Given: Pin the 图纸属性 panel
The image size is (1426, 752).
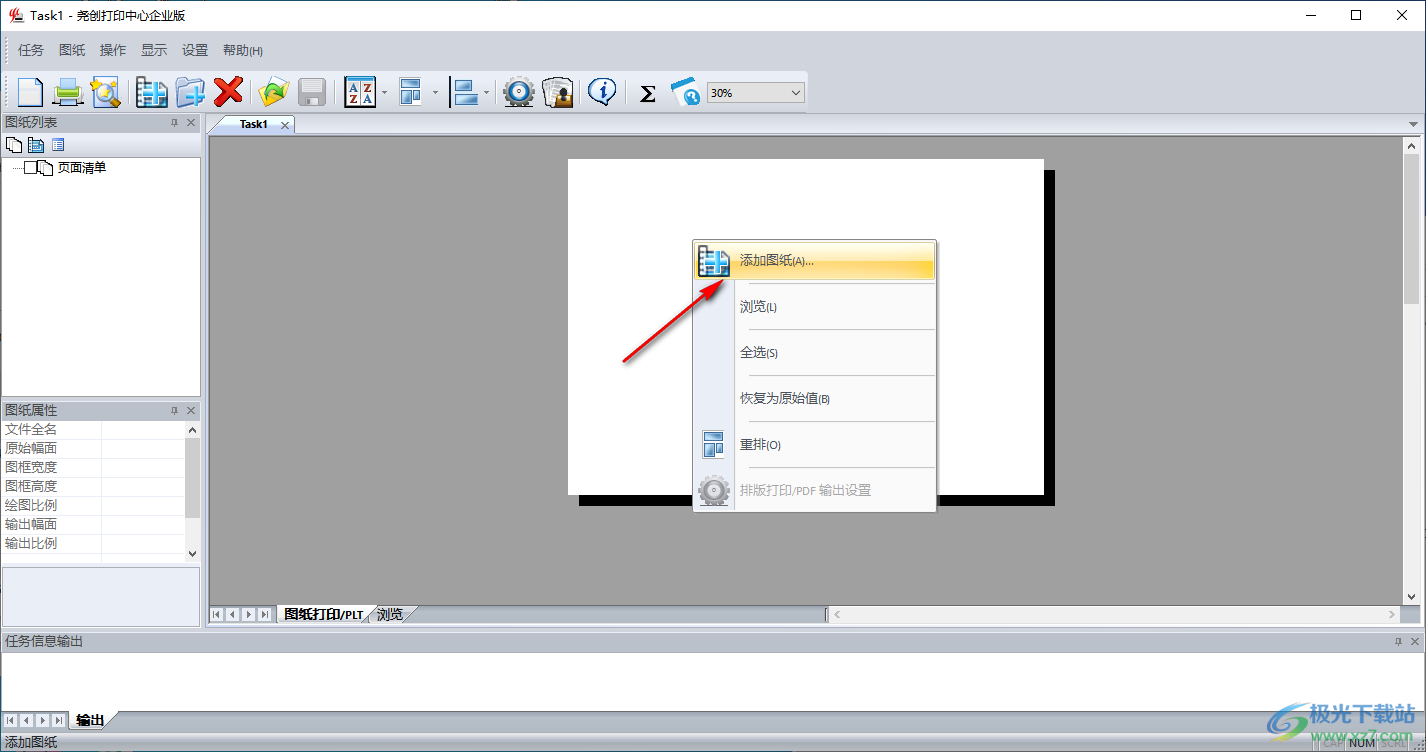Looking at the screenshot, I should [x=174, y=411].
